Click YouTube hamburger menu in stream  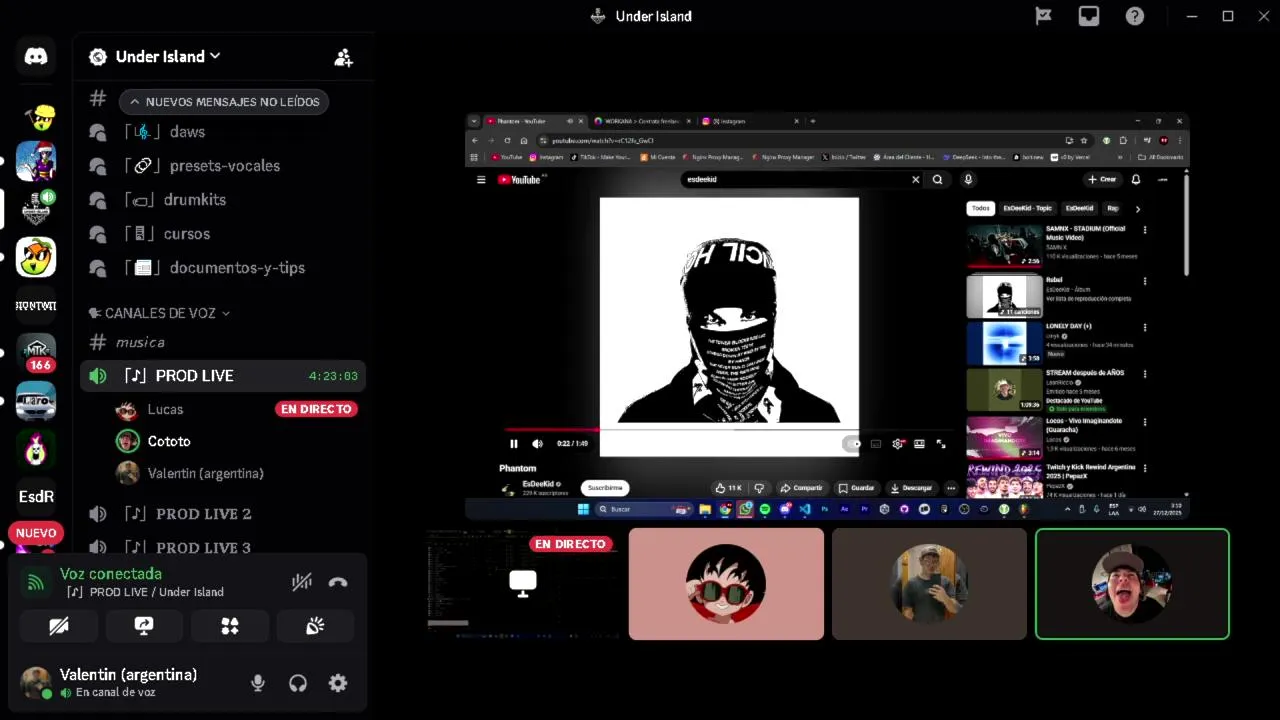tap(481, 180)
